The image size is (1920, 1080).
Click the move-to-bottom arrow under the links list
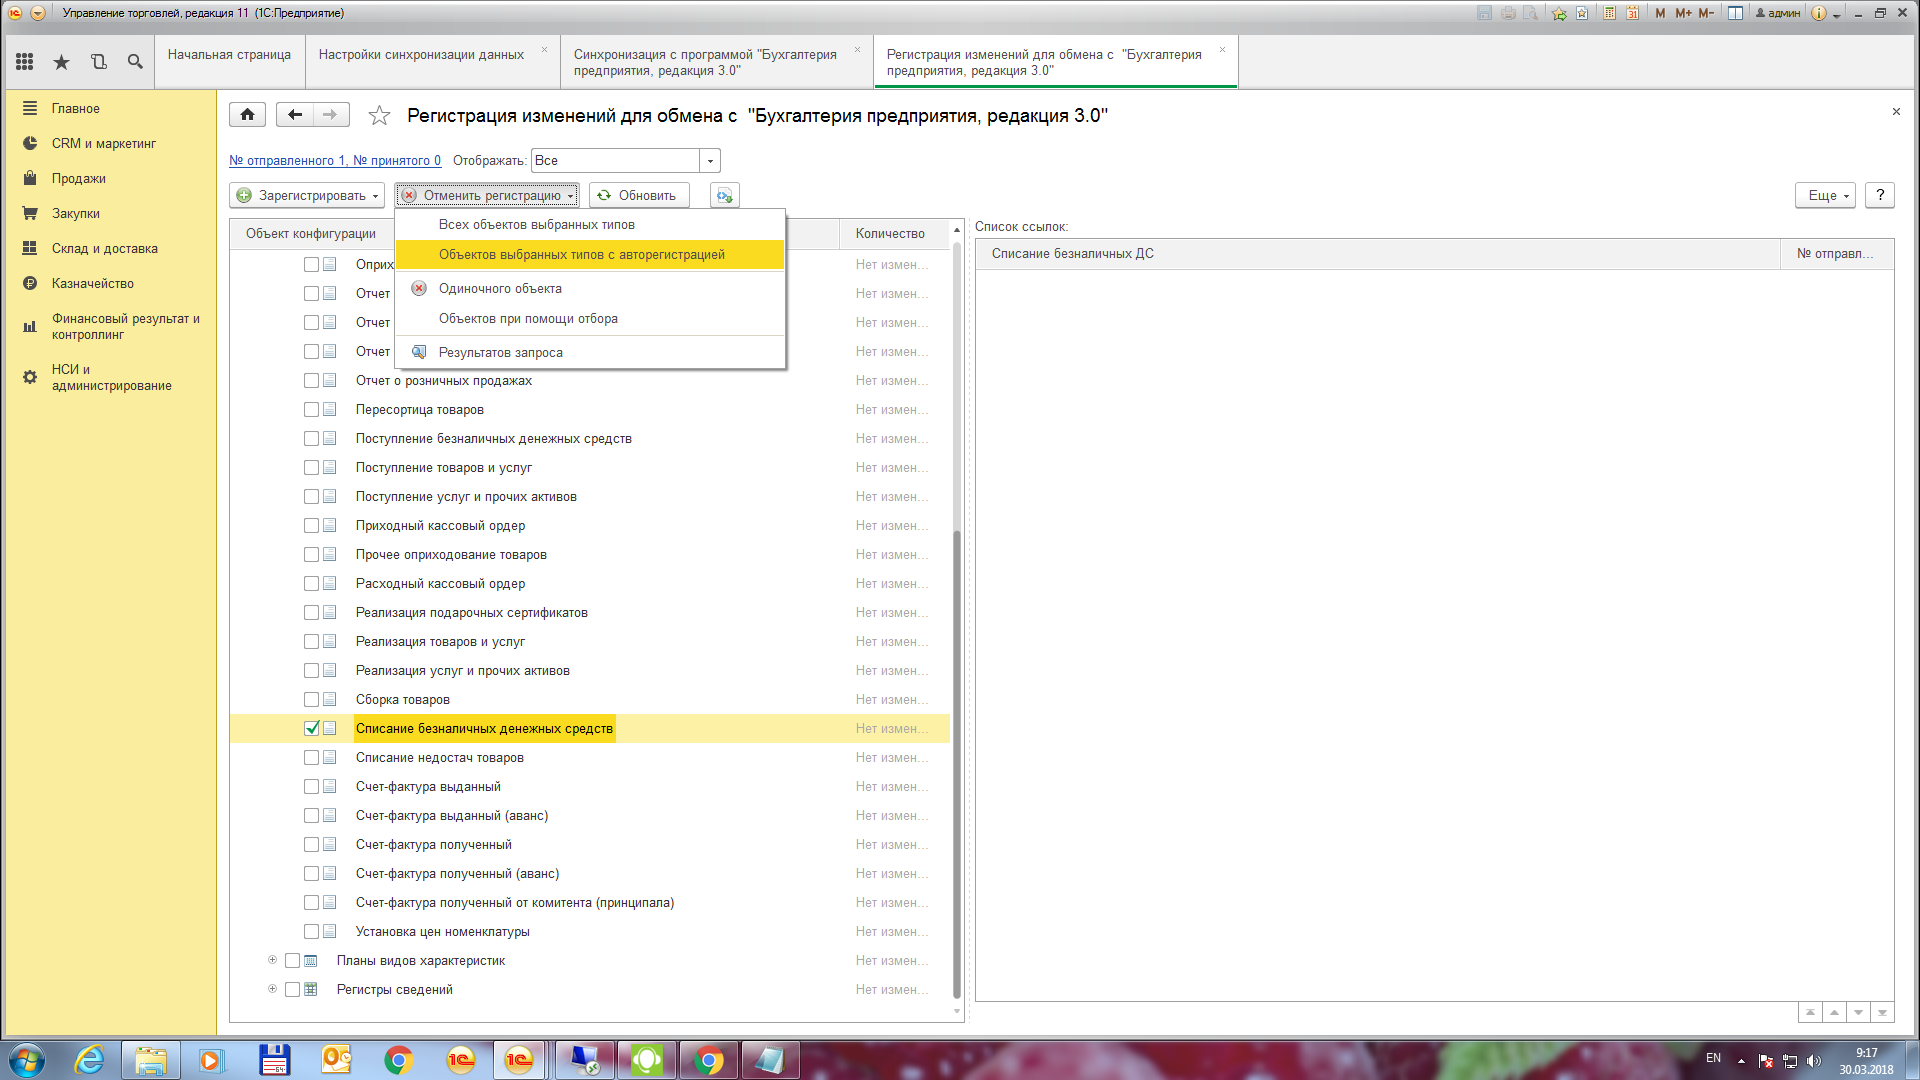[1882, 1013]
